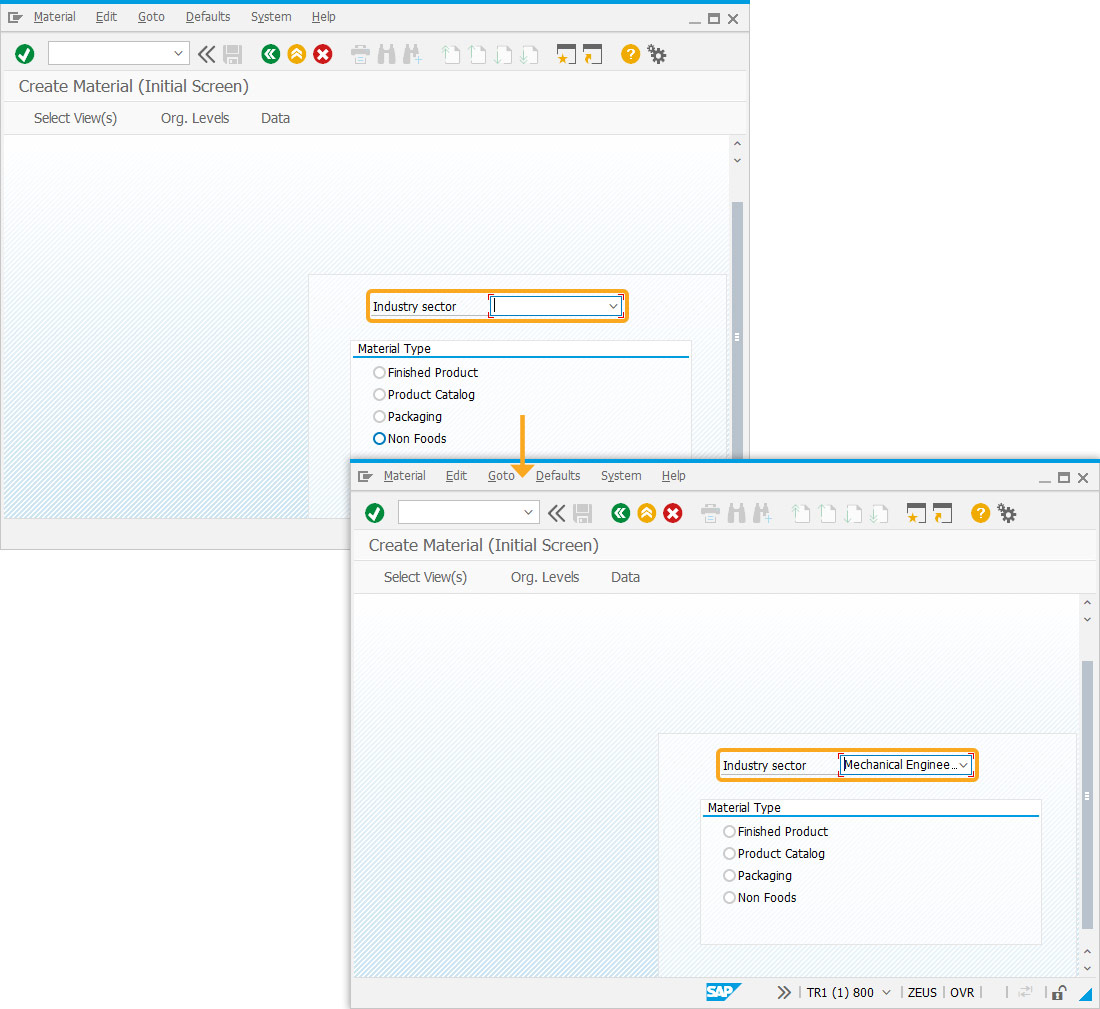Open Customize Layout gear in back window
Screen dimensions: 1100x1009
pos(657,54)
